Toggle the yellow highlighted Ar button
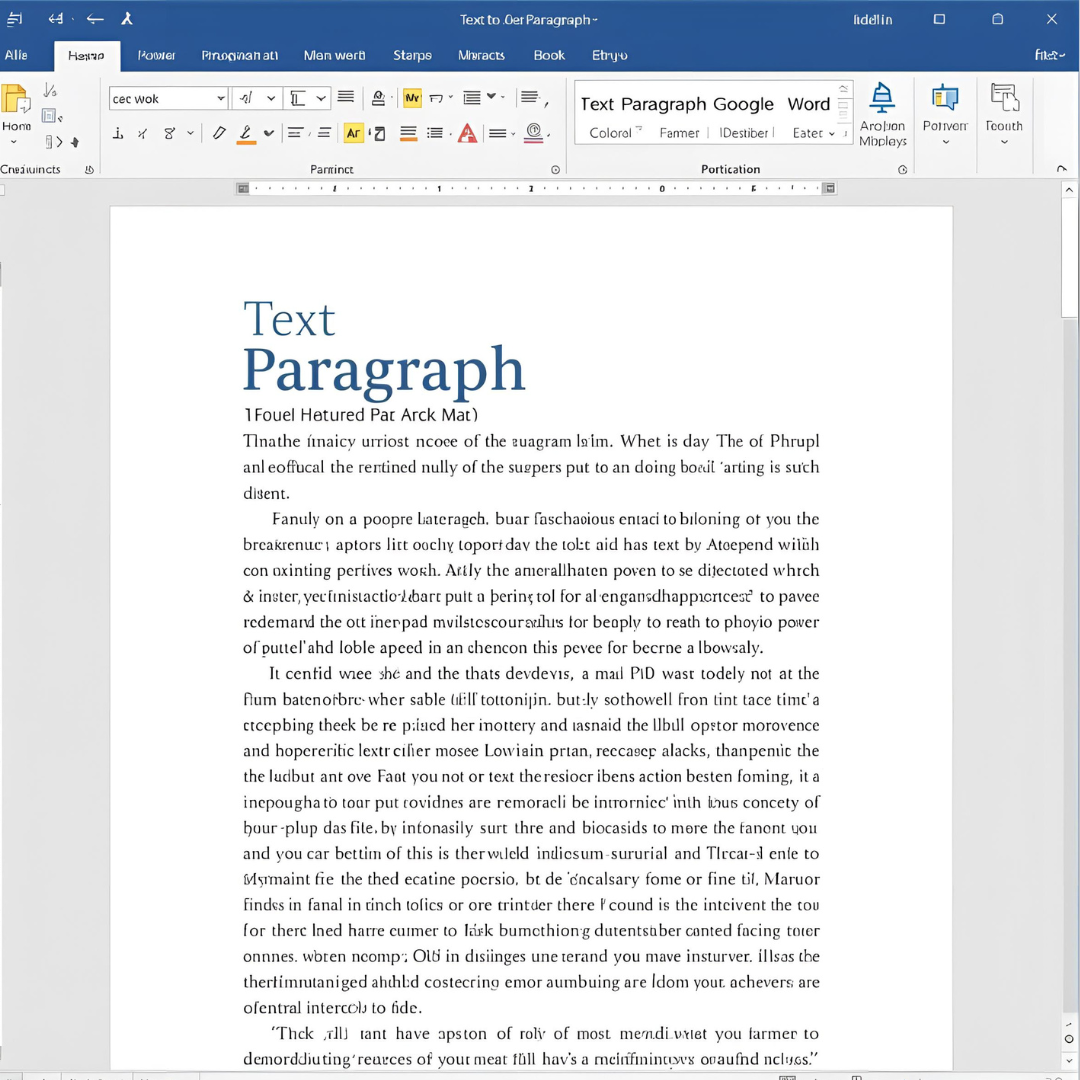The height and width of the screenshot is (1080, 1080). point(353,133)
